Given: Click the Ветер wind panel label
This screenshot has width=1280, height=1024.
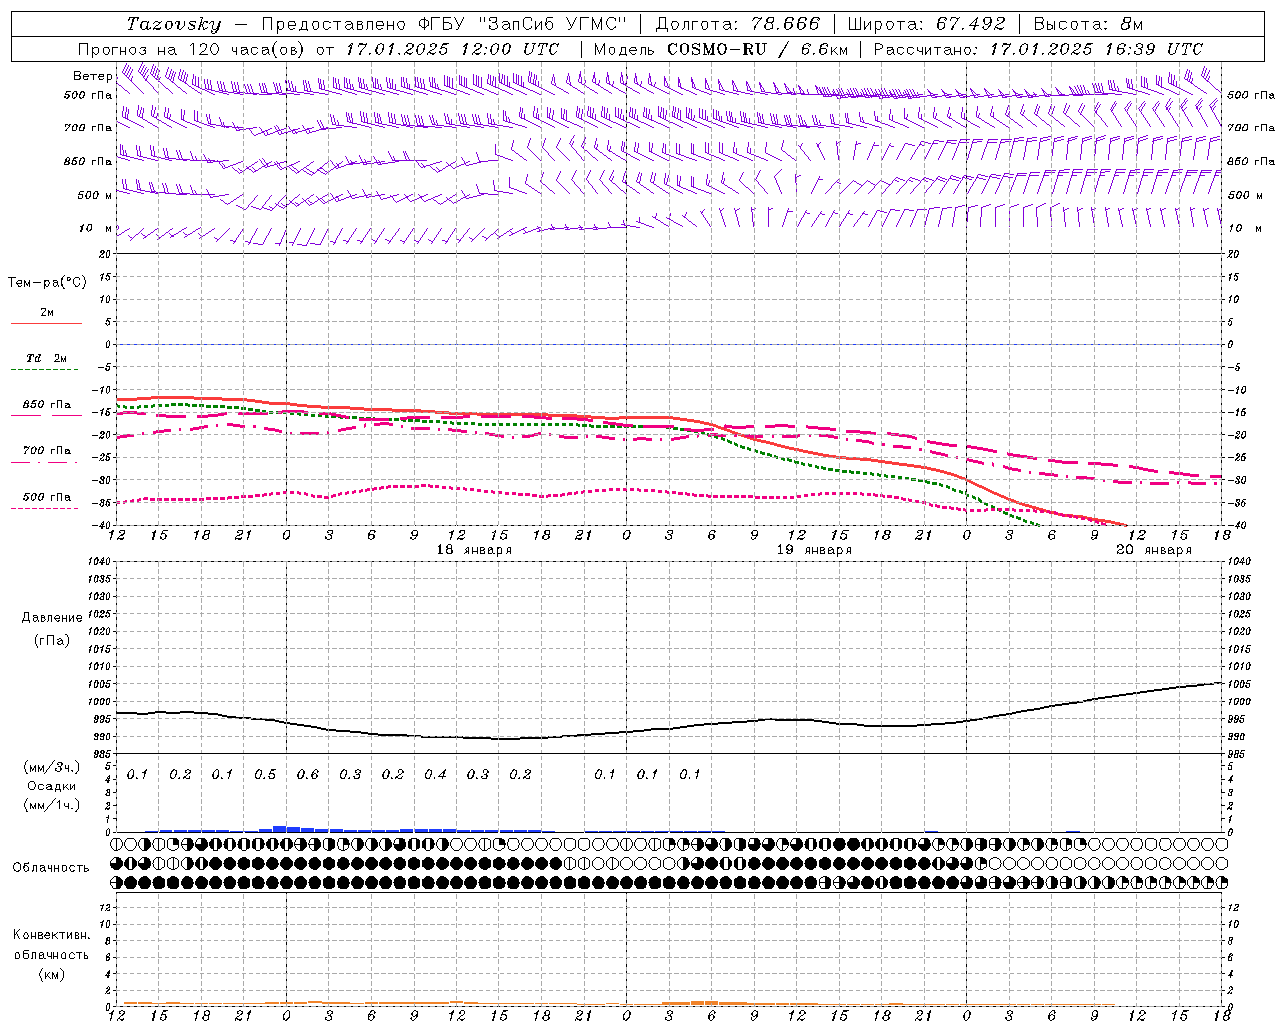Looking at the screenshot, I should tap(92, 76).
